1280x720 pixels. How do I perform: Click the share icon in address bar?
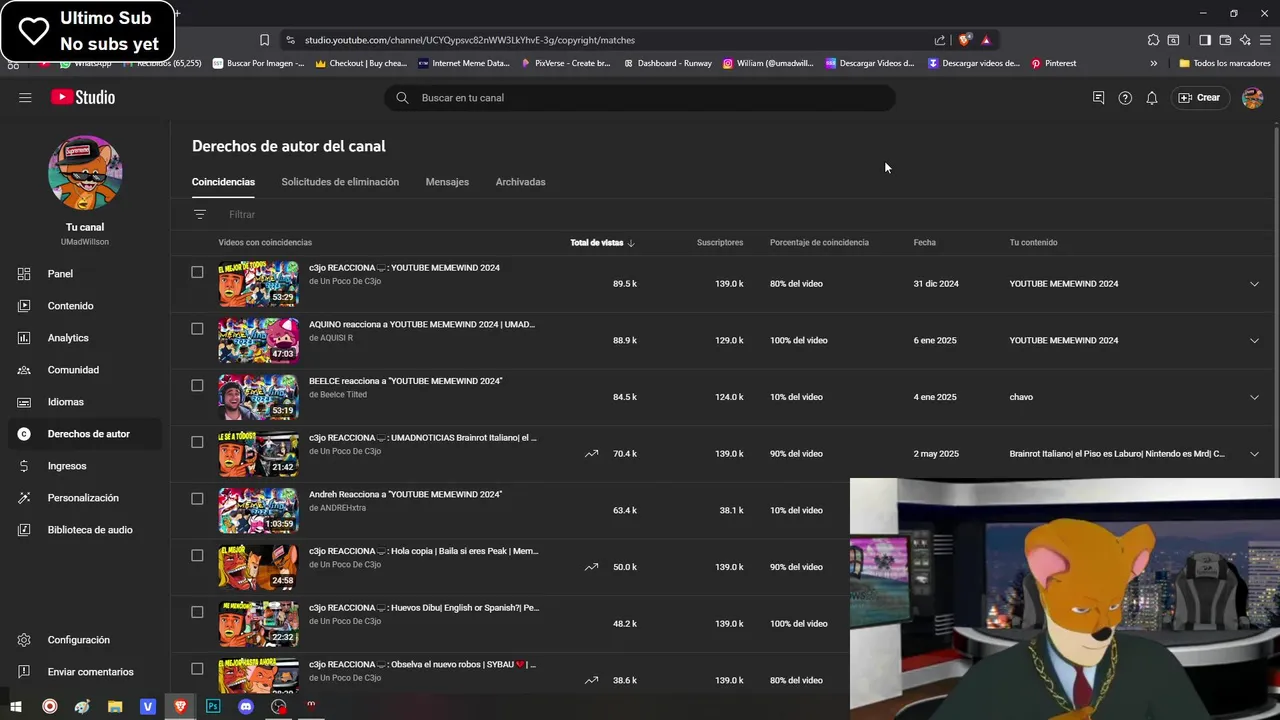[x=940, y=40]
